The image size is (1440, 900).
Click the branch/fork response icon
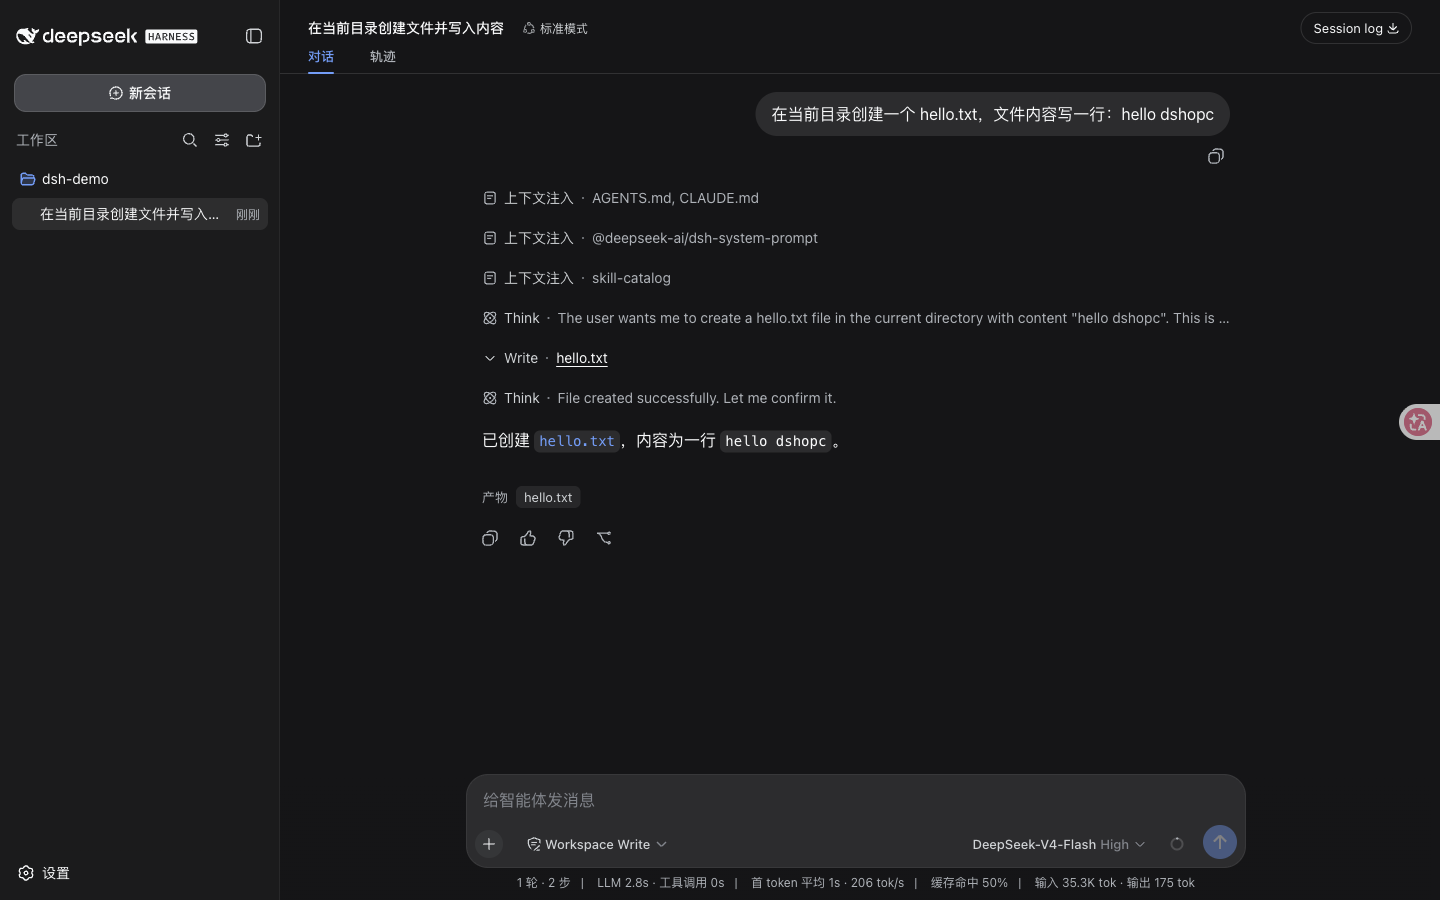click(x=604, y=538)
